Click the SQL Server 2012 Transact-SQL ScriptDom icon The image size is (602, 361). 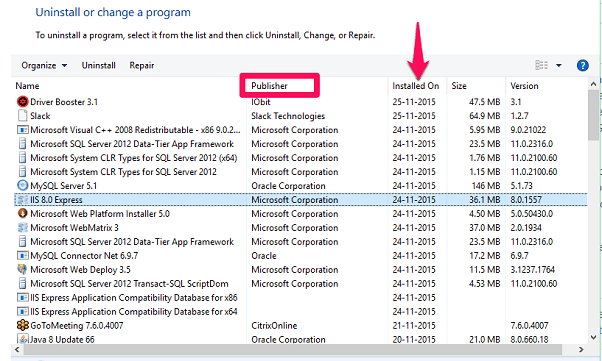pos(23,283)
